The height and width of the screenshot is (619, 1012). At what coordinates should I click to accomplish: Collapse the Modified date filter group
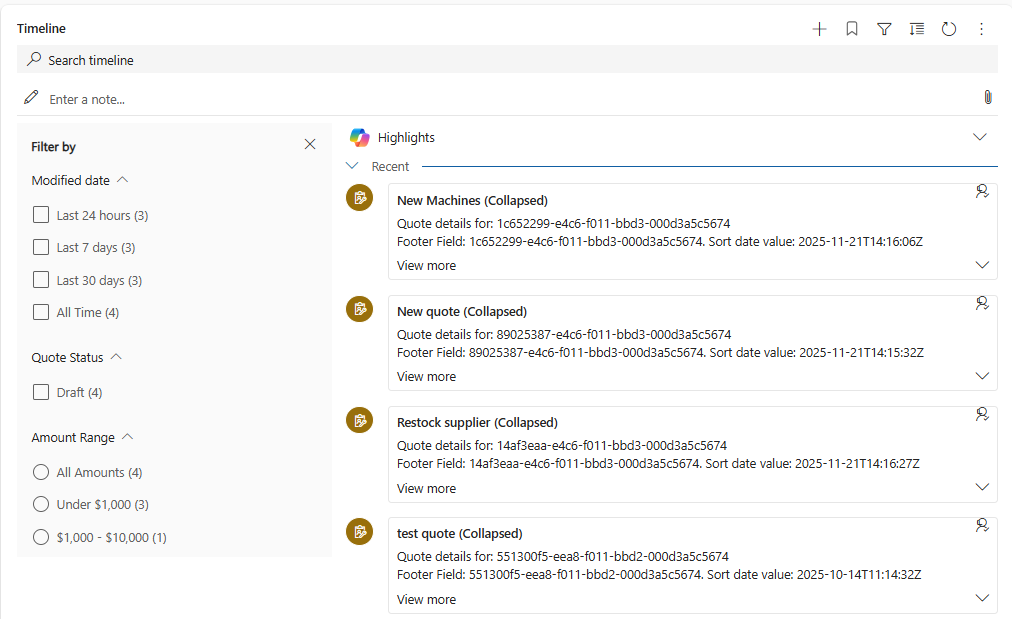[x=123, y=180]
